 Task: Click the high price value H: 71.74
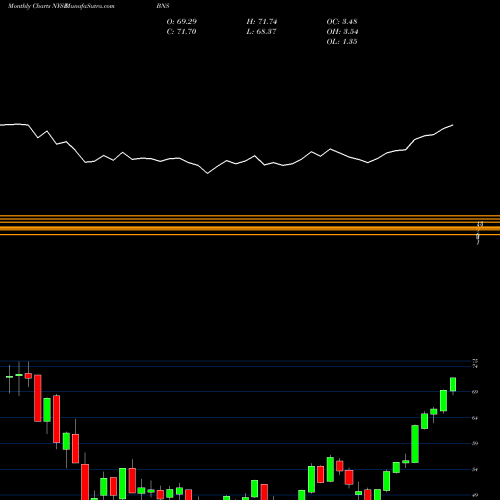pos(262,22)
